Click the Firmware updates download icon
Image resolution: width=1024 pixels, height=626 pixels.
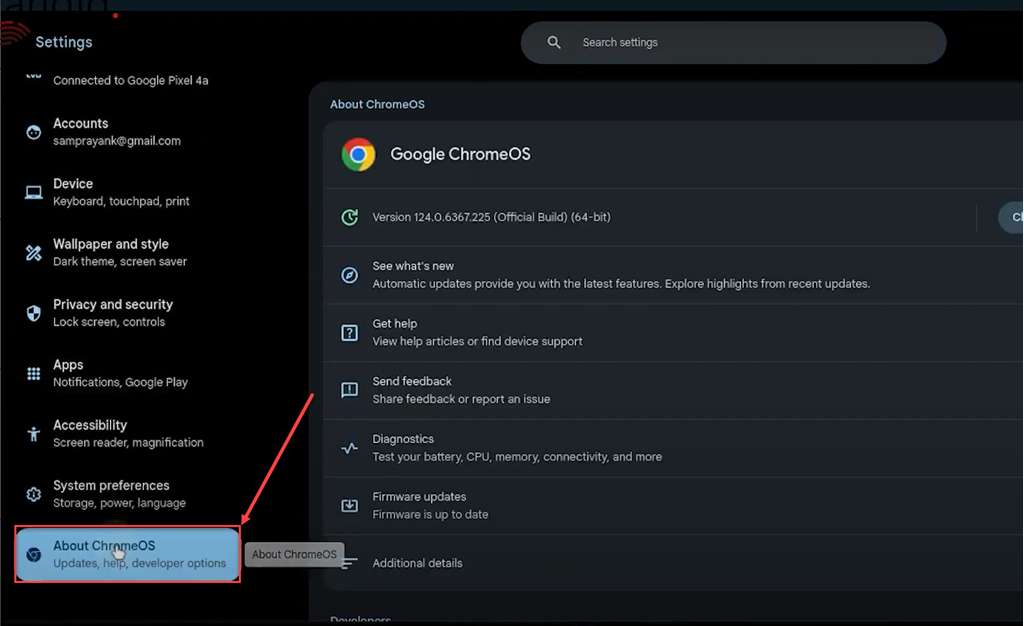click(x=349, y=506)
